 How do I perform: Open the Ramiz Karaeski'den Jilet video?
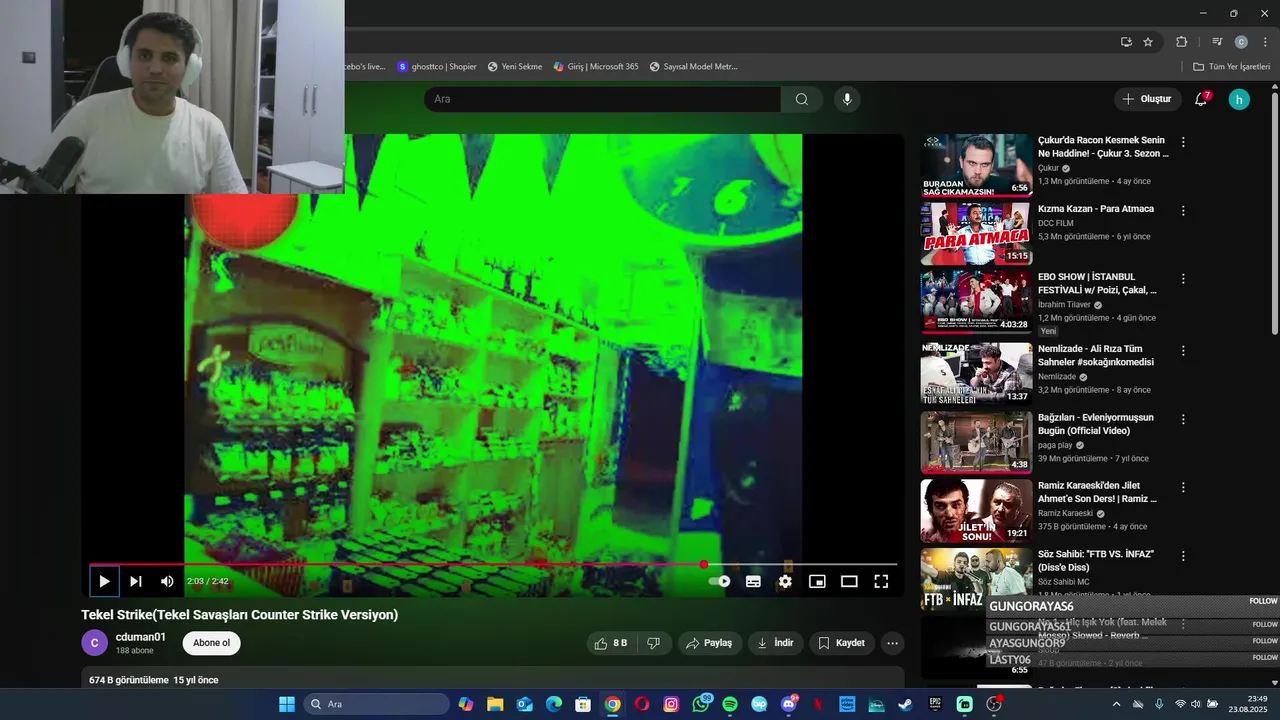tap(1097, 492)
